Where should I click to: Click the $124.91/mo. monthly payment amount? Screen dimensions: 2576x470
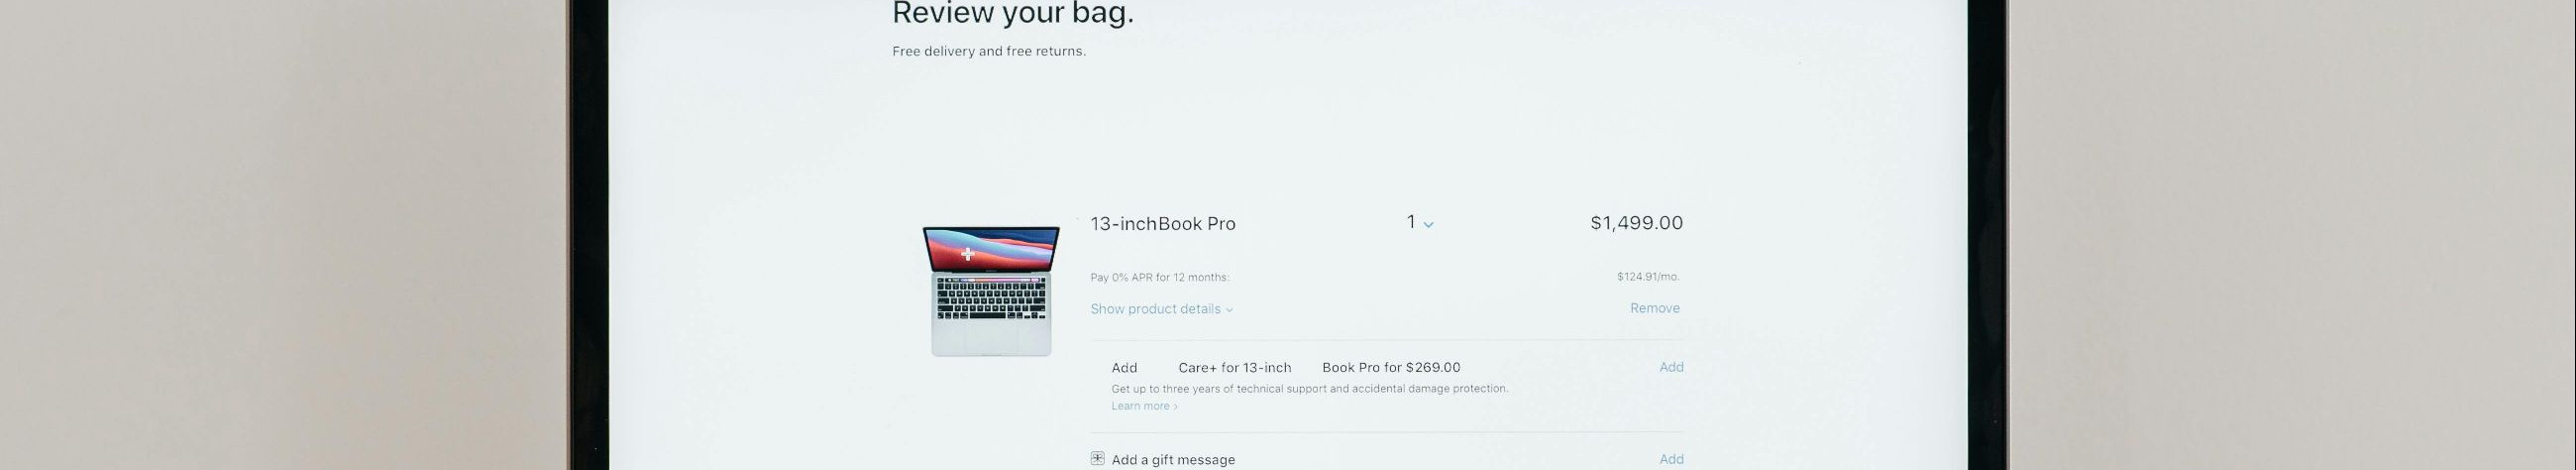point(1647,277)
